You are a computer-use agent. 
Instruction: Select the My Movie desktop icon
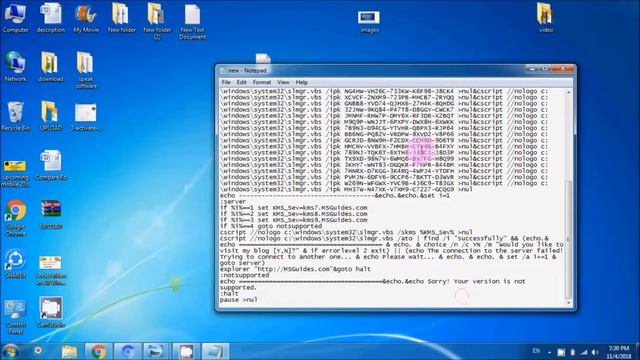(86, 18)
